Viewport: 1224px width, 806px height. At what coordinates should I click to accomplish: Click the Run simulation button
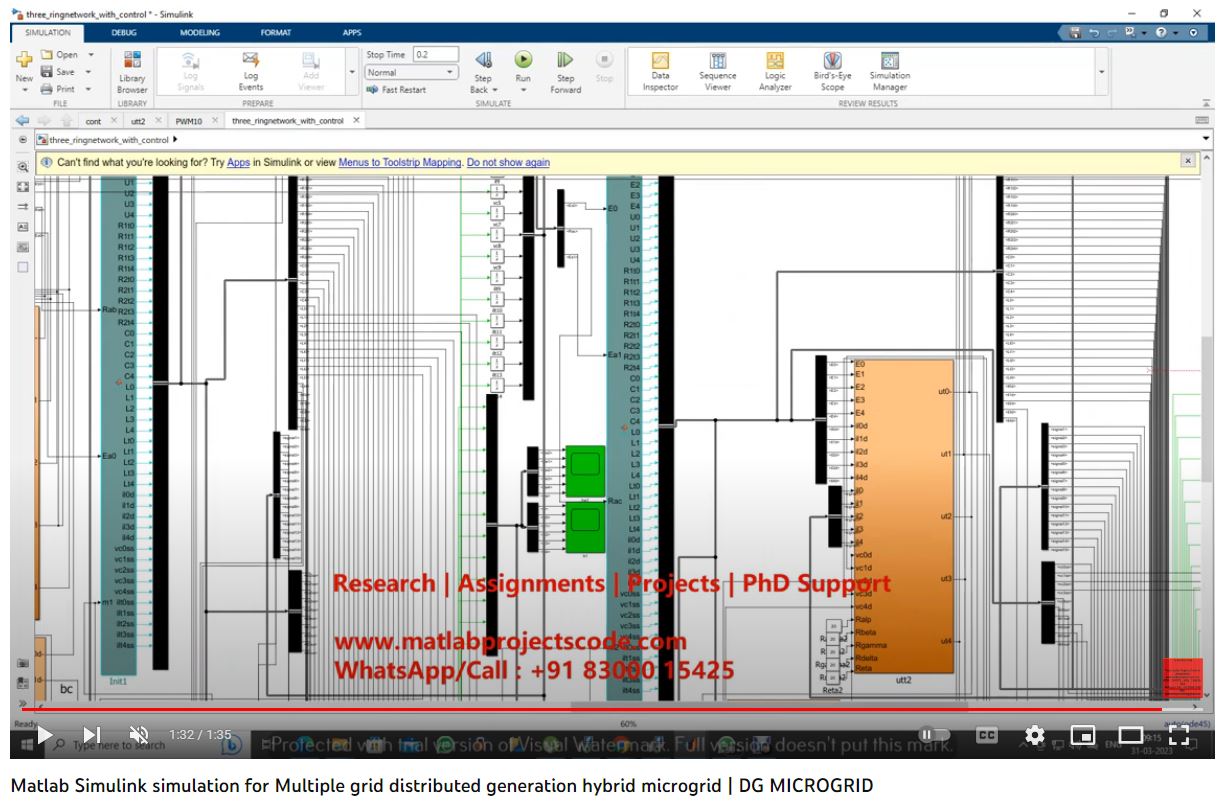[x=523, y=62]
